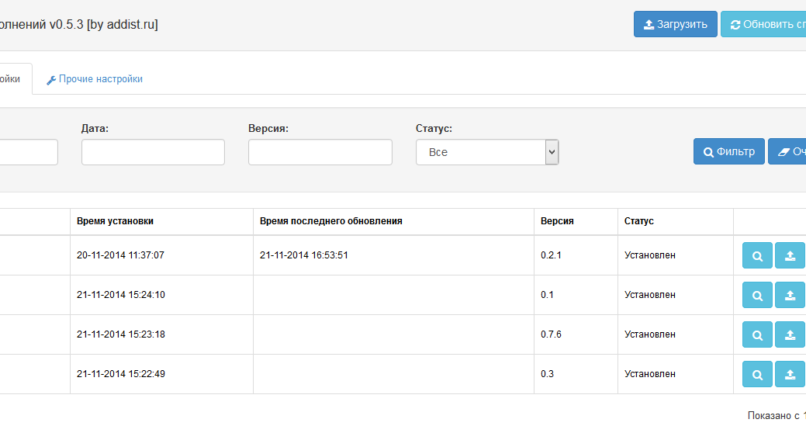Viewport: 806px width, 440px height.
Task: Click the eraser clear-filter button
Action: pyautogui.click(x=788, y=152)
